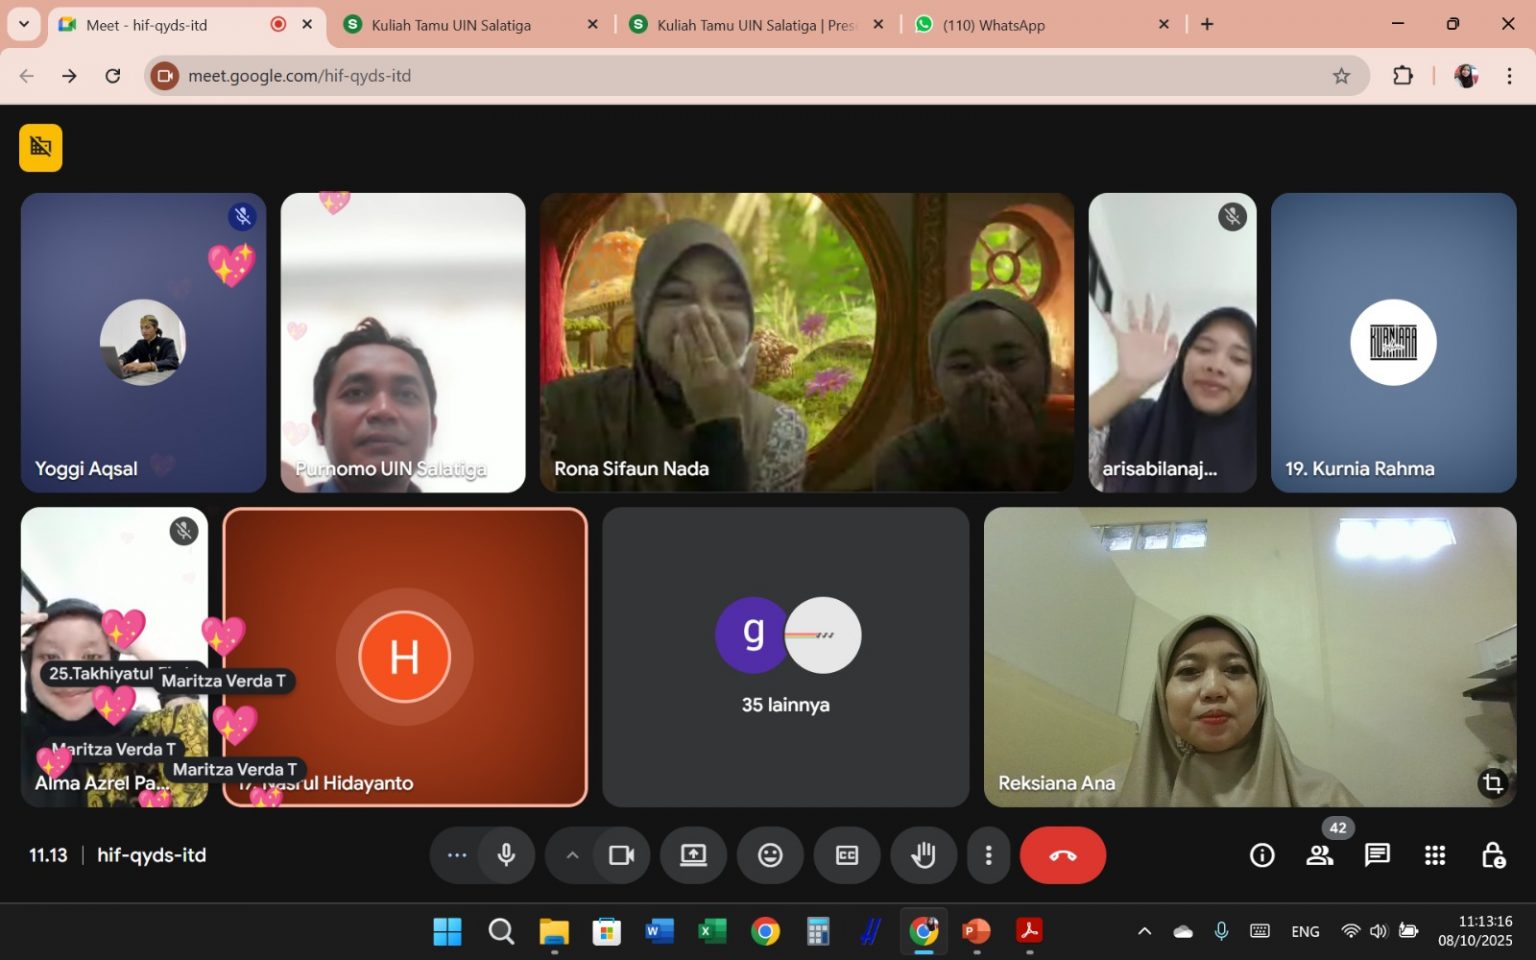Raise your hand
Viewport: 1536px width, 960px height.
click(922, 855)
